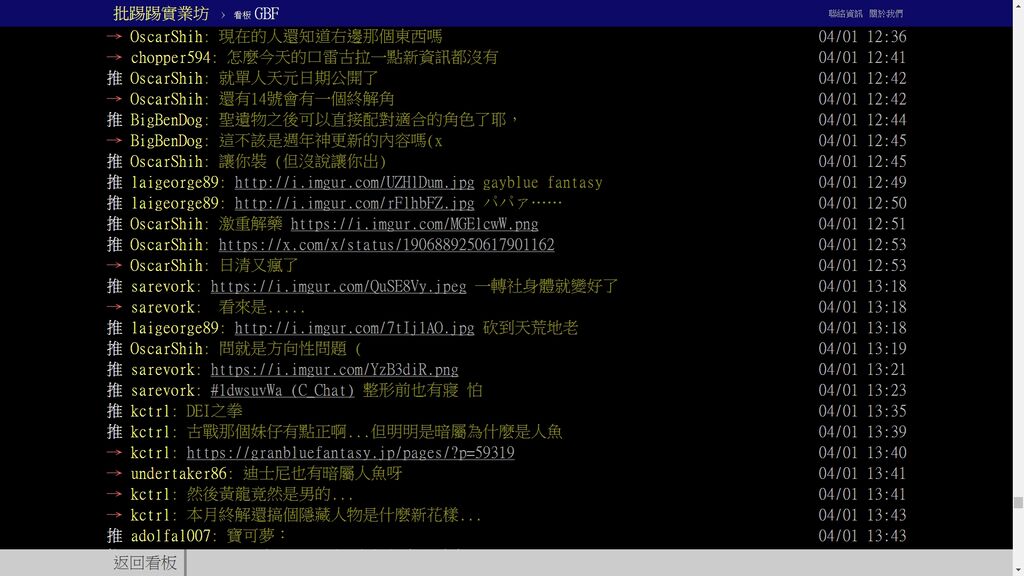Open the imgur YzB3diR.png link
Screen dimensions: 1024x576
(x=334, y=370)
